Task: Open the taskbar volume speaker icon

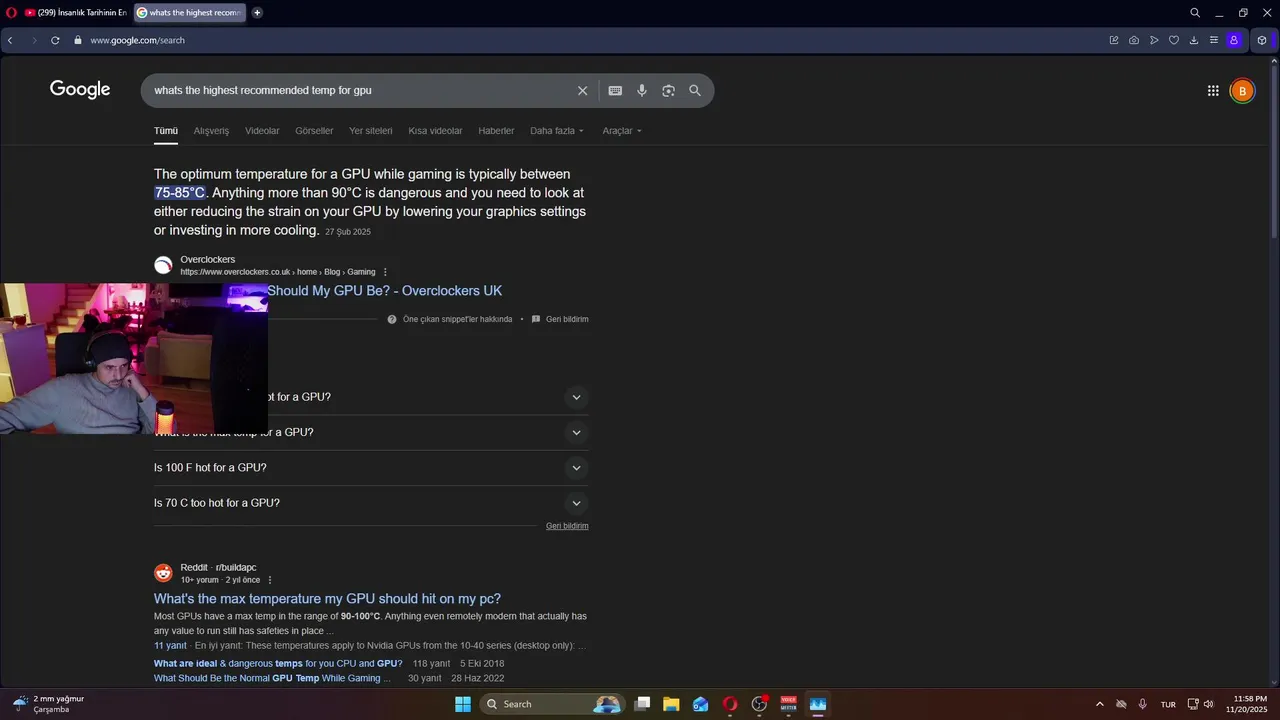Action: coord(1208,704)
